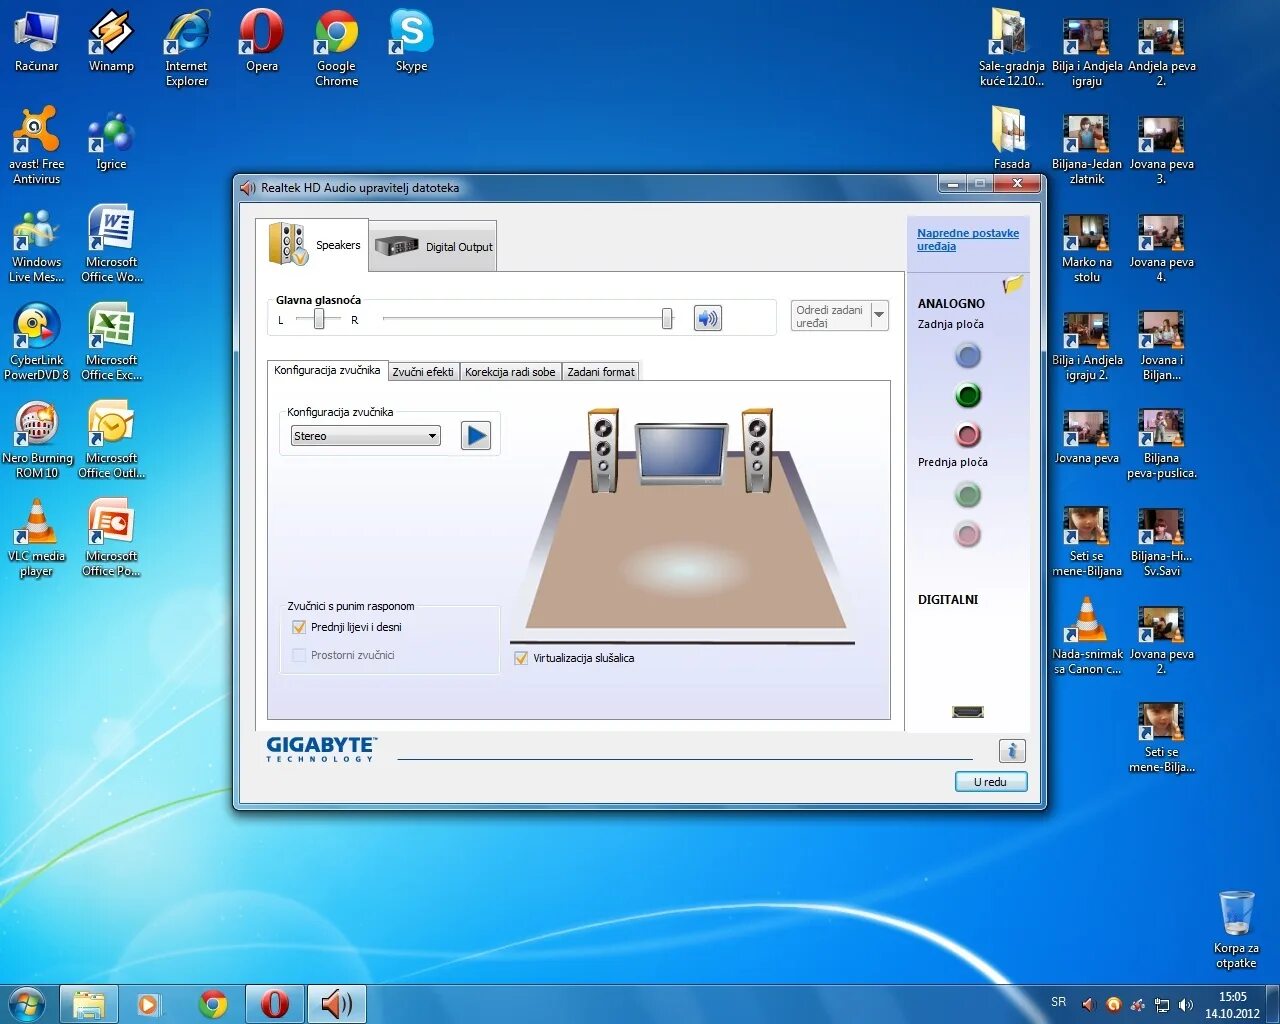This screenshot has width=1280, height=1024.
Task: Open Winamp desktop shortcut
Action: (111, 41)
